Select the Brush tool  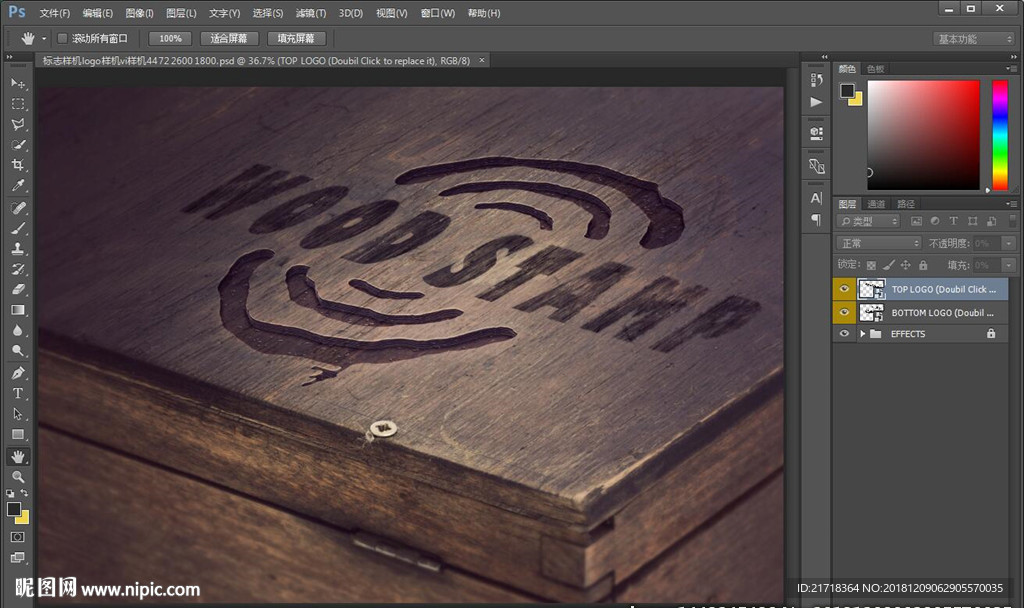[x=18, y=229]
